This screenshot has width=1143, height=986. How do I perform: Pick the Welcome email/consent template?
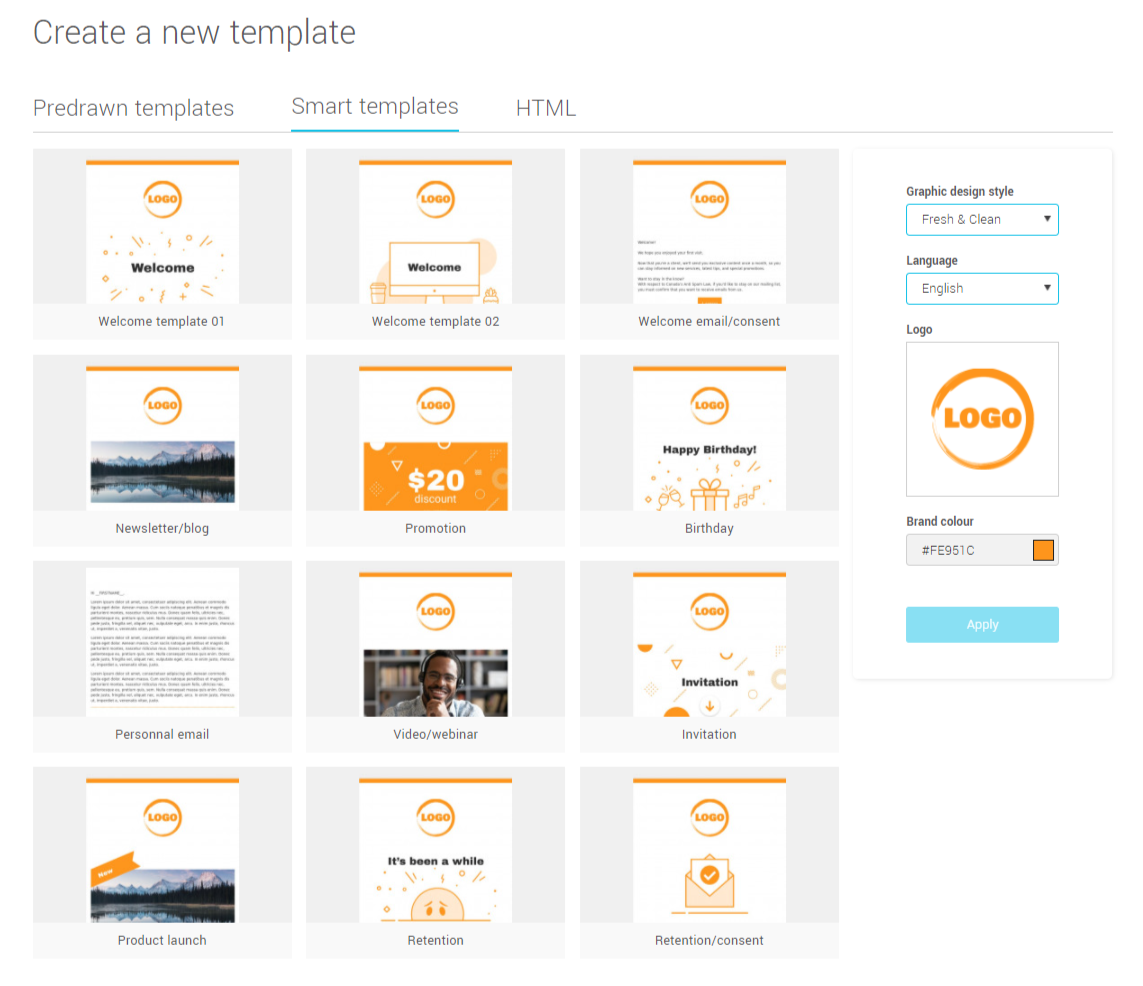709,232
